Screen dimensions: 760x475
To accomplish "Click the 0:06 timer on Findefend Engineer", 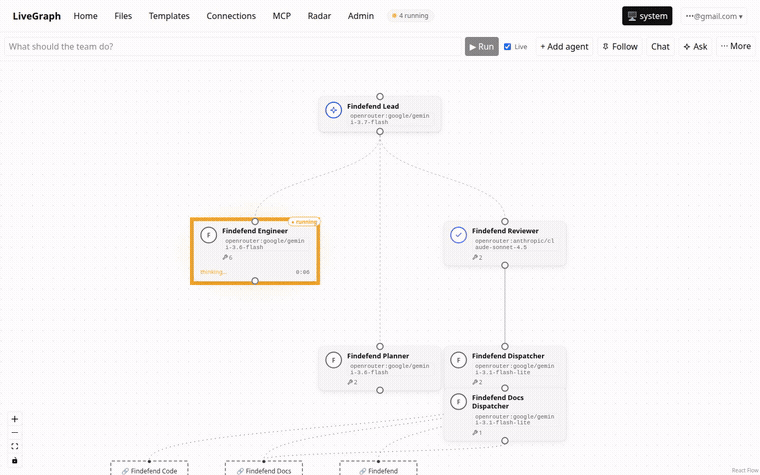I will click(302, 272).
